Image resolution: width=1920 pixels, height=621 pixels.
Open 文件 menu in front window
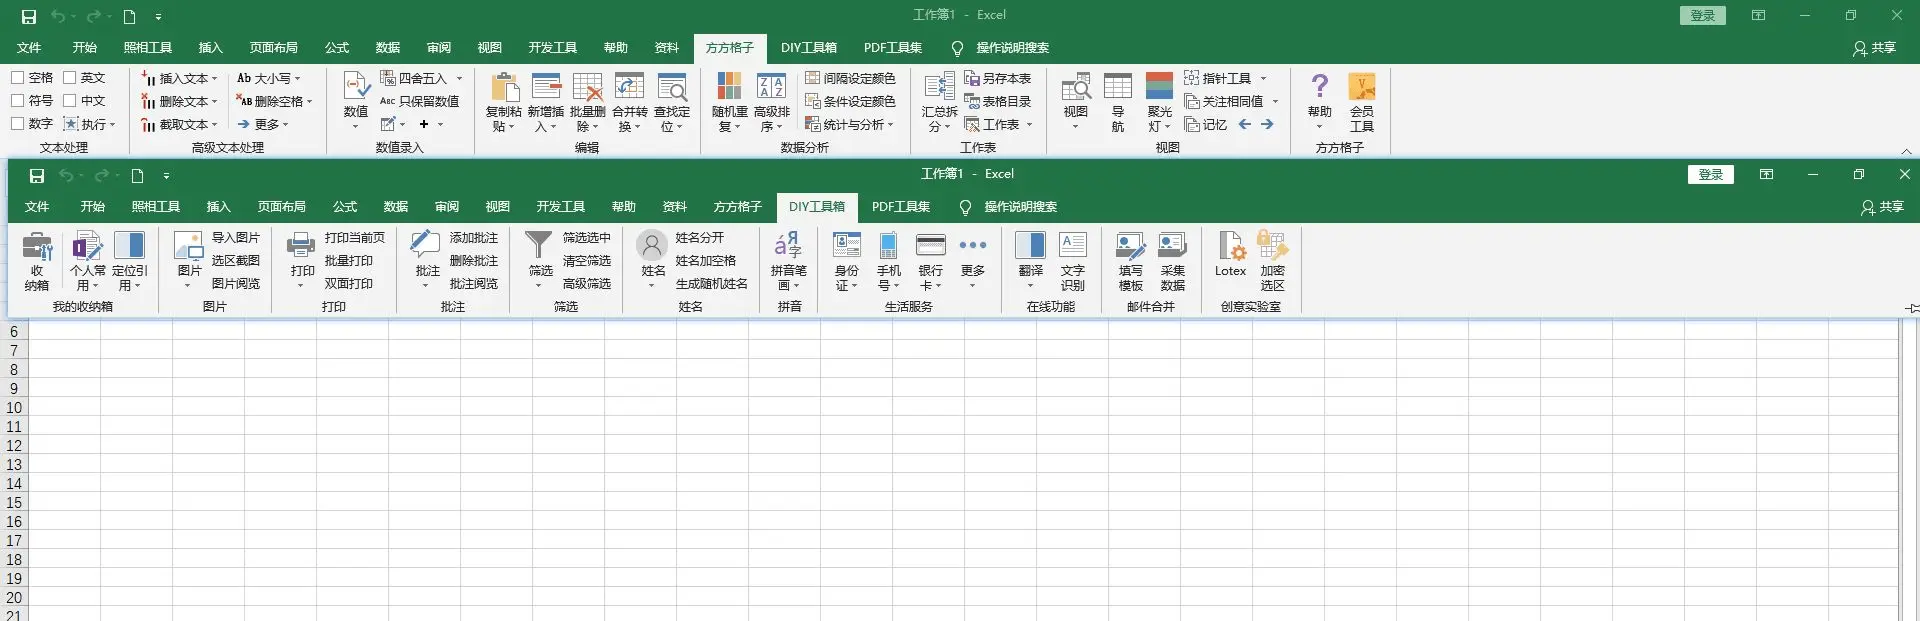tap(37, 207)
